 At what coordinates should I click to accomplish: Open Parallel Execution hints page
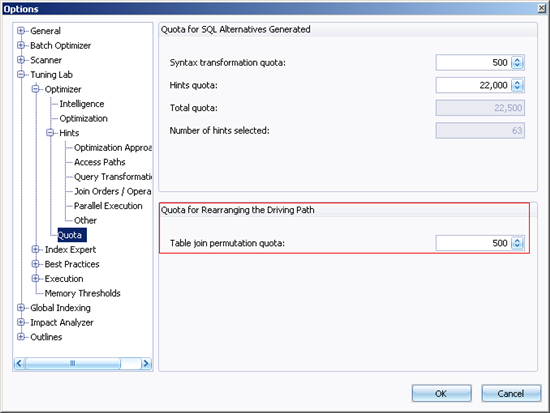108,206
